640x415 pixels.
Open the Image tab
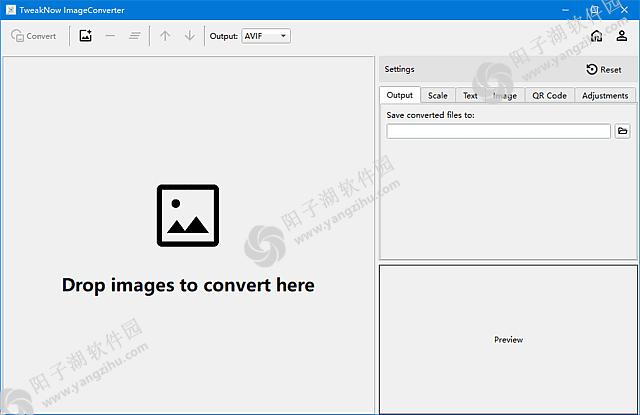point(505,95)
